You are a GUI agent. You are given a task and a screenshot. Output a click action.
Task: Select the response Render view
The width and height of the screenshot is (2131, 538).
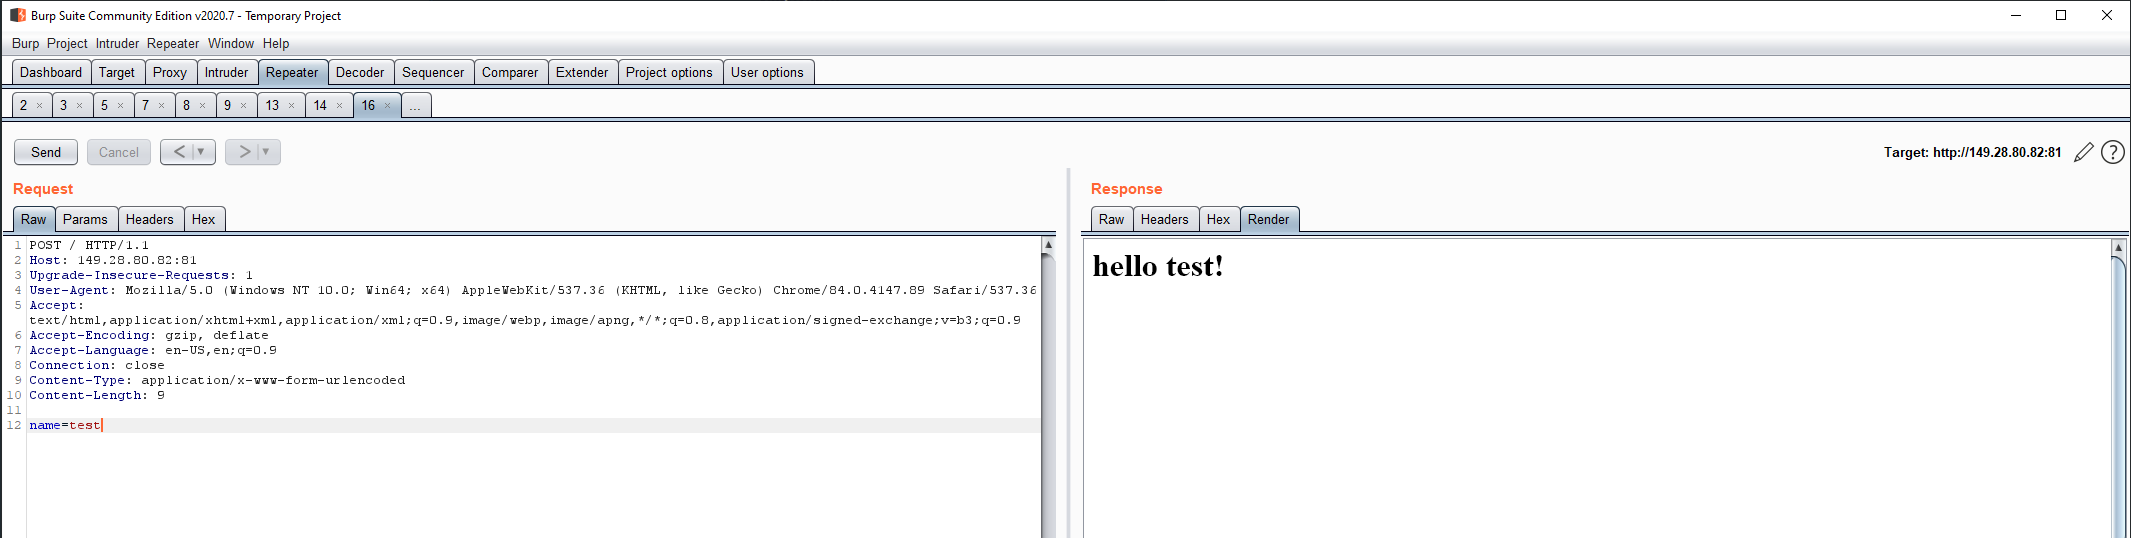(1268, 219)
